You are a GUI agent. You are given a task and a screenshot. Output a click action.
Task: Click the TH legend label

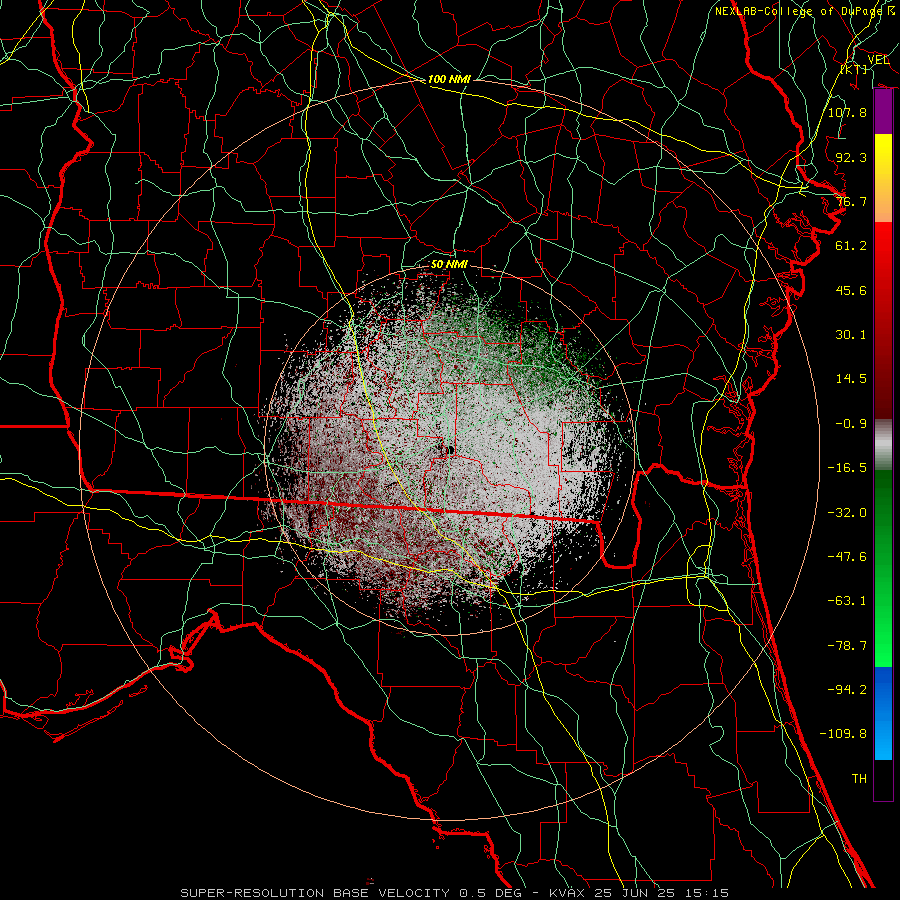[859, 779]
